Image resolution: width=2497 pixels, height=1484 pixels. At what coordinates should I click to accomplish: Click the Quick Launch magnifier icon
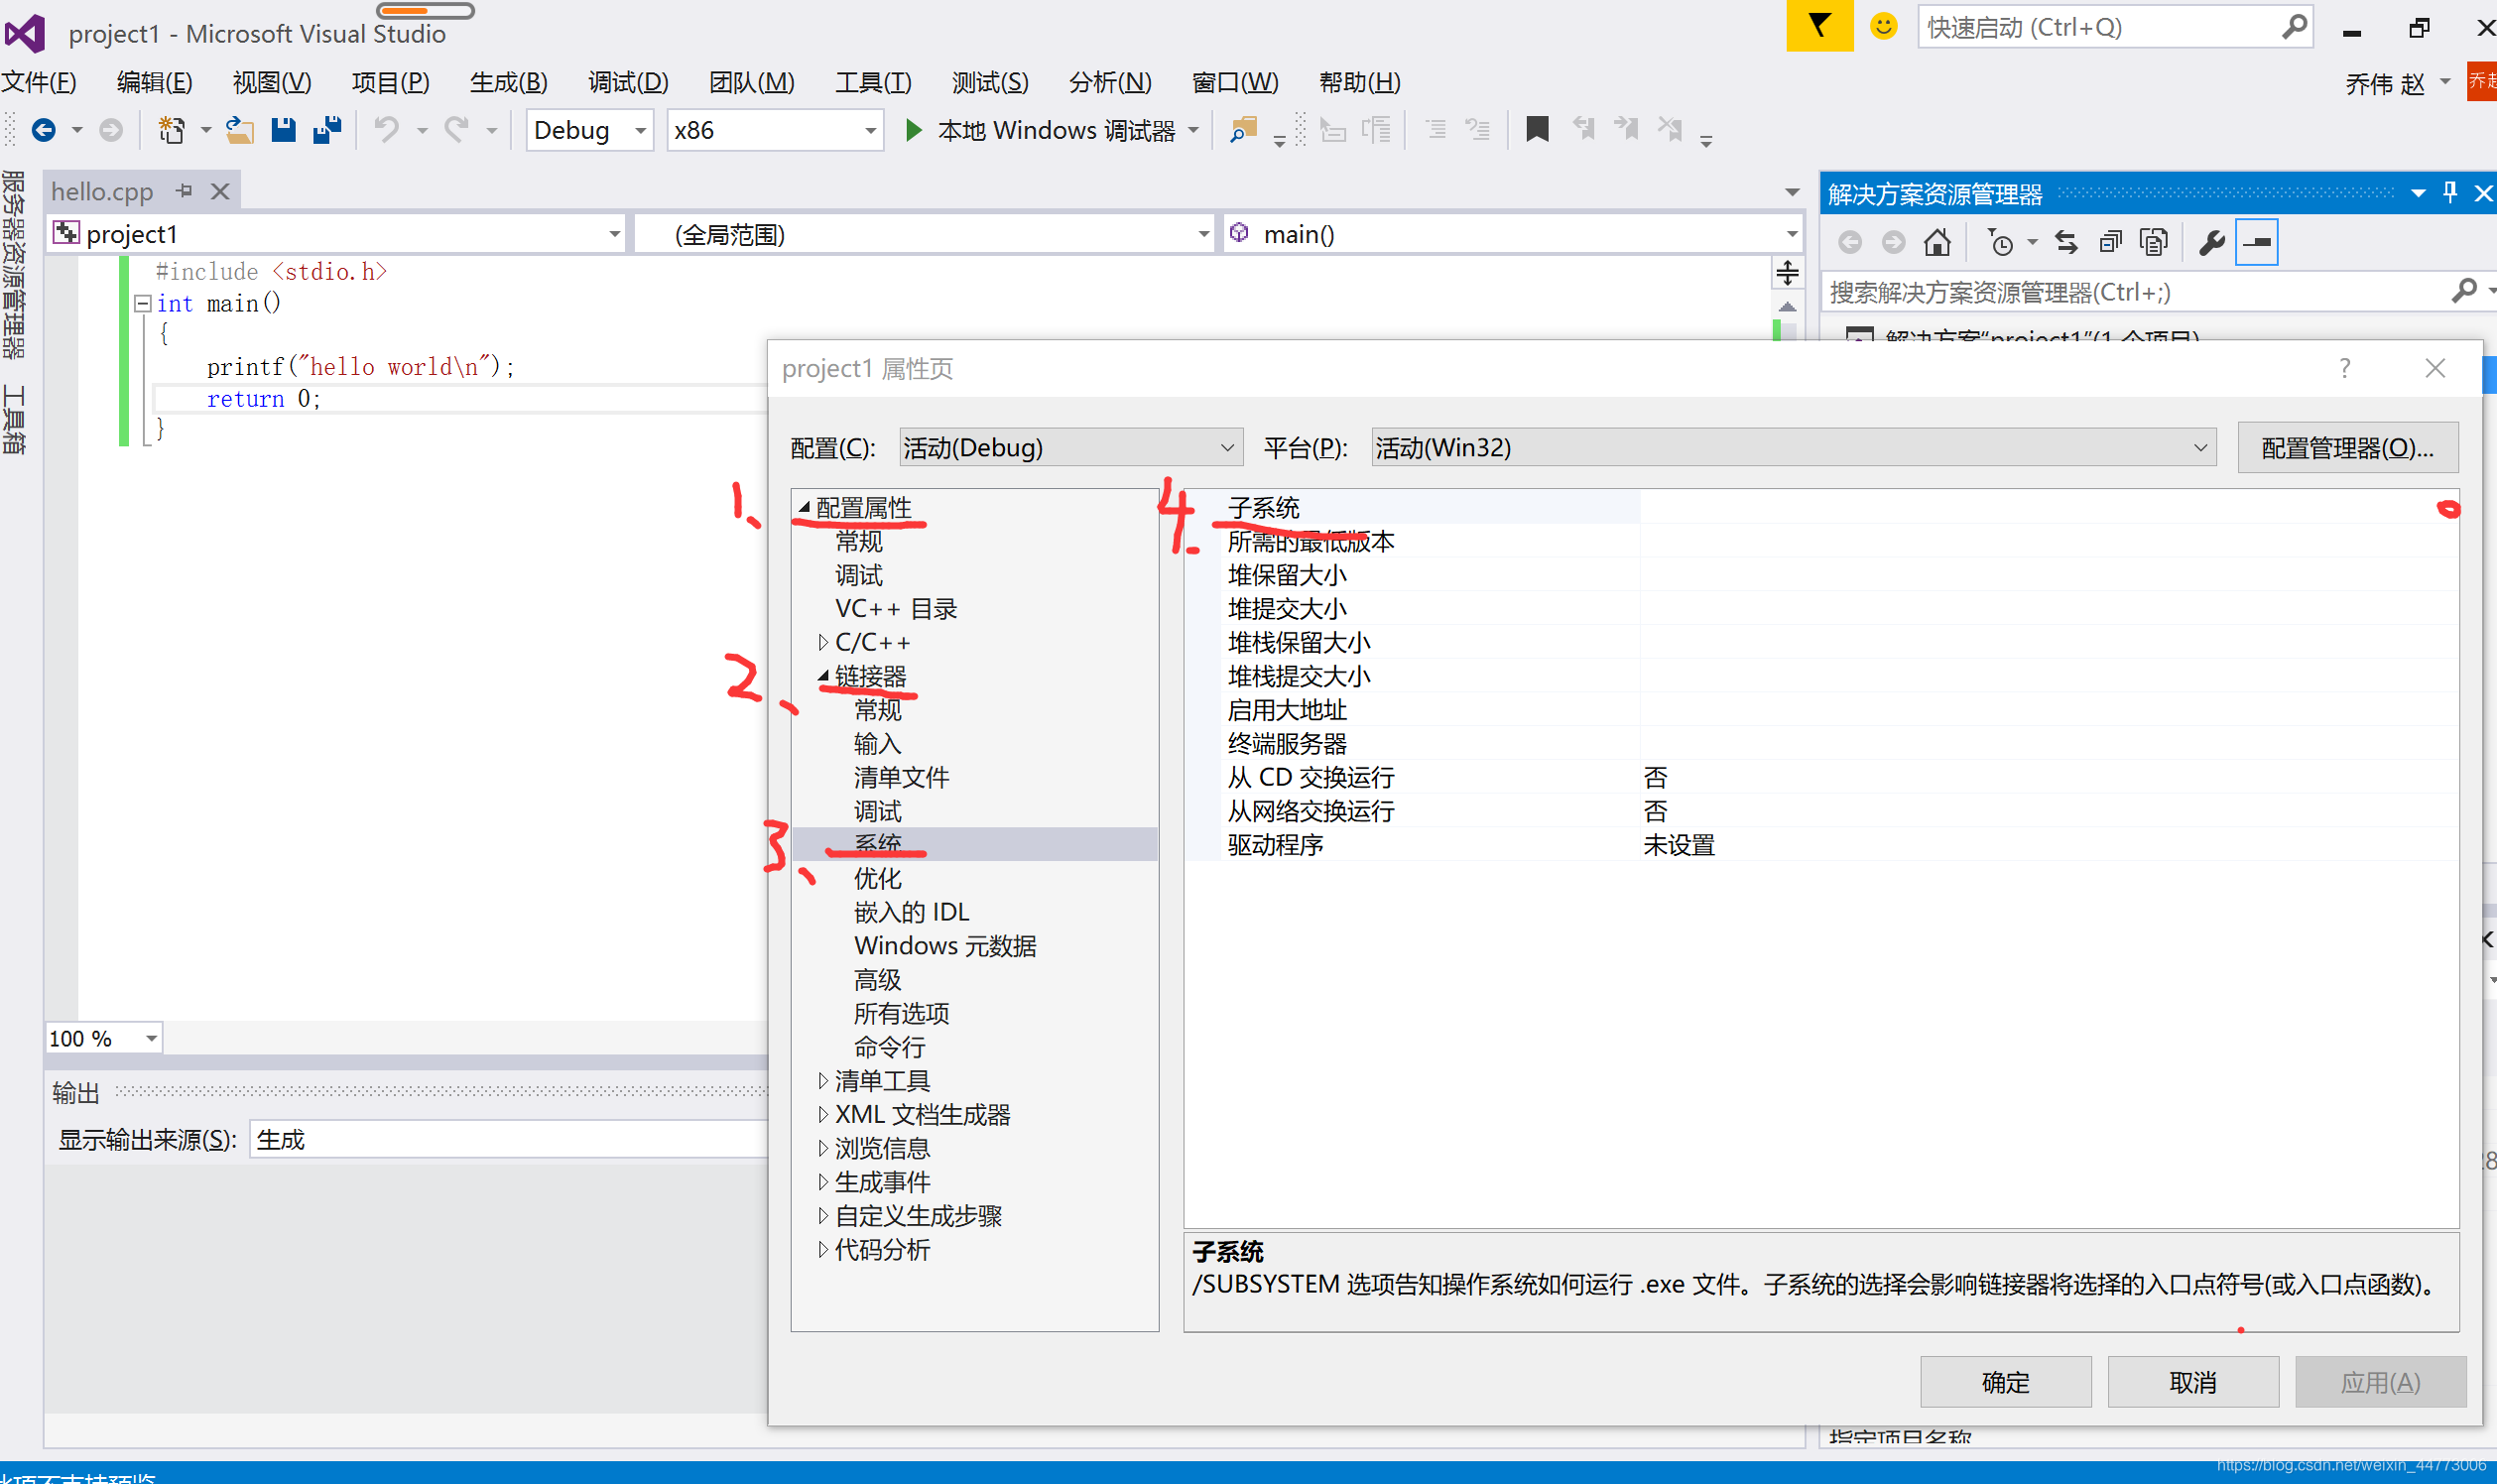click(2293, 26)
